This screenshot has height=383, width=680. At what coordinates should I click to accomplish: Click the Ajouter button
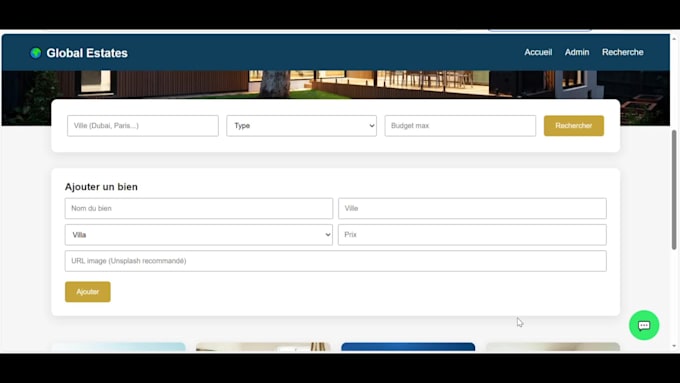click(88, 292)
